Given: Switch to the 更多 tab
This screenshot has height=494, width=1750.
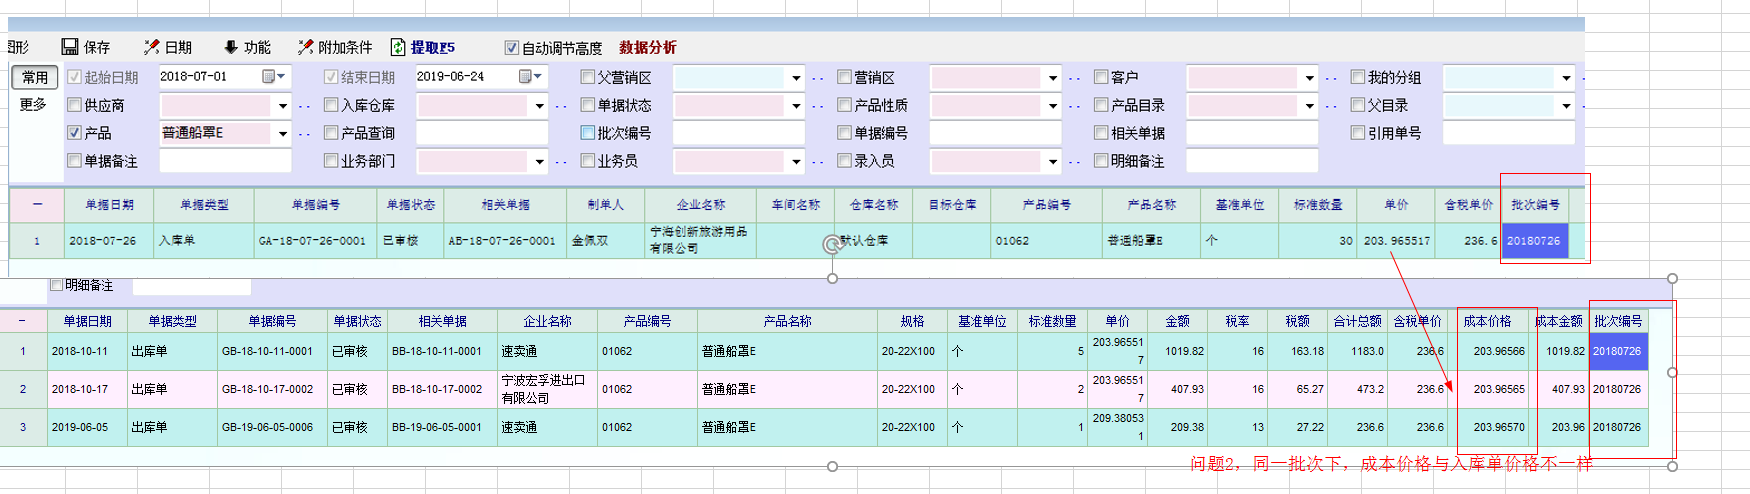Looking at the screenshot, I should point(33,104).
